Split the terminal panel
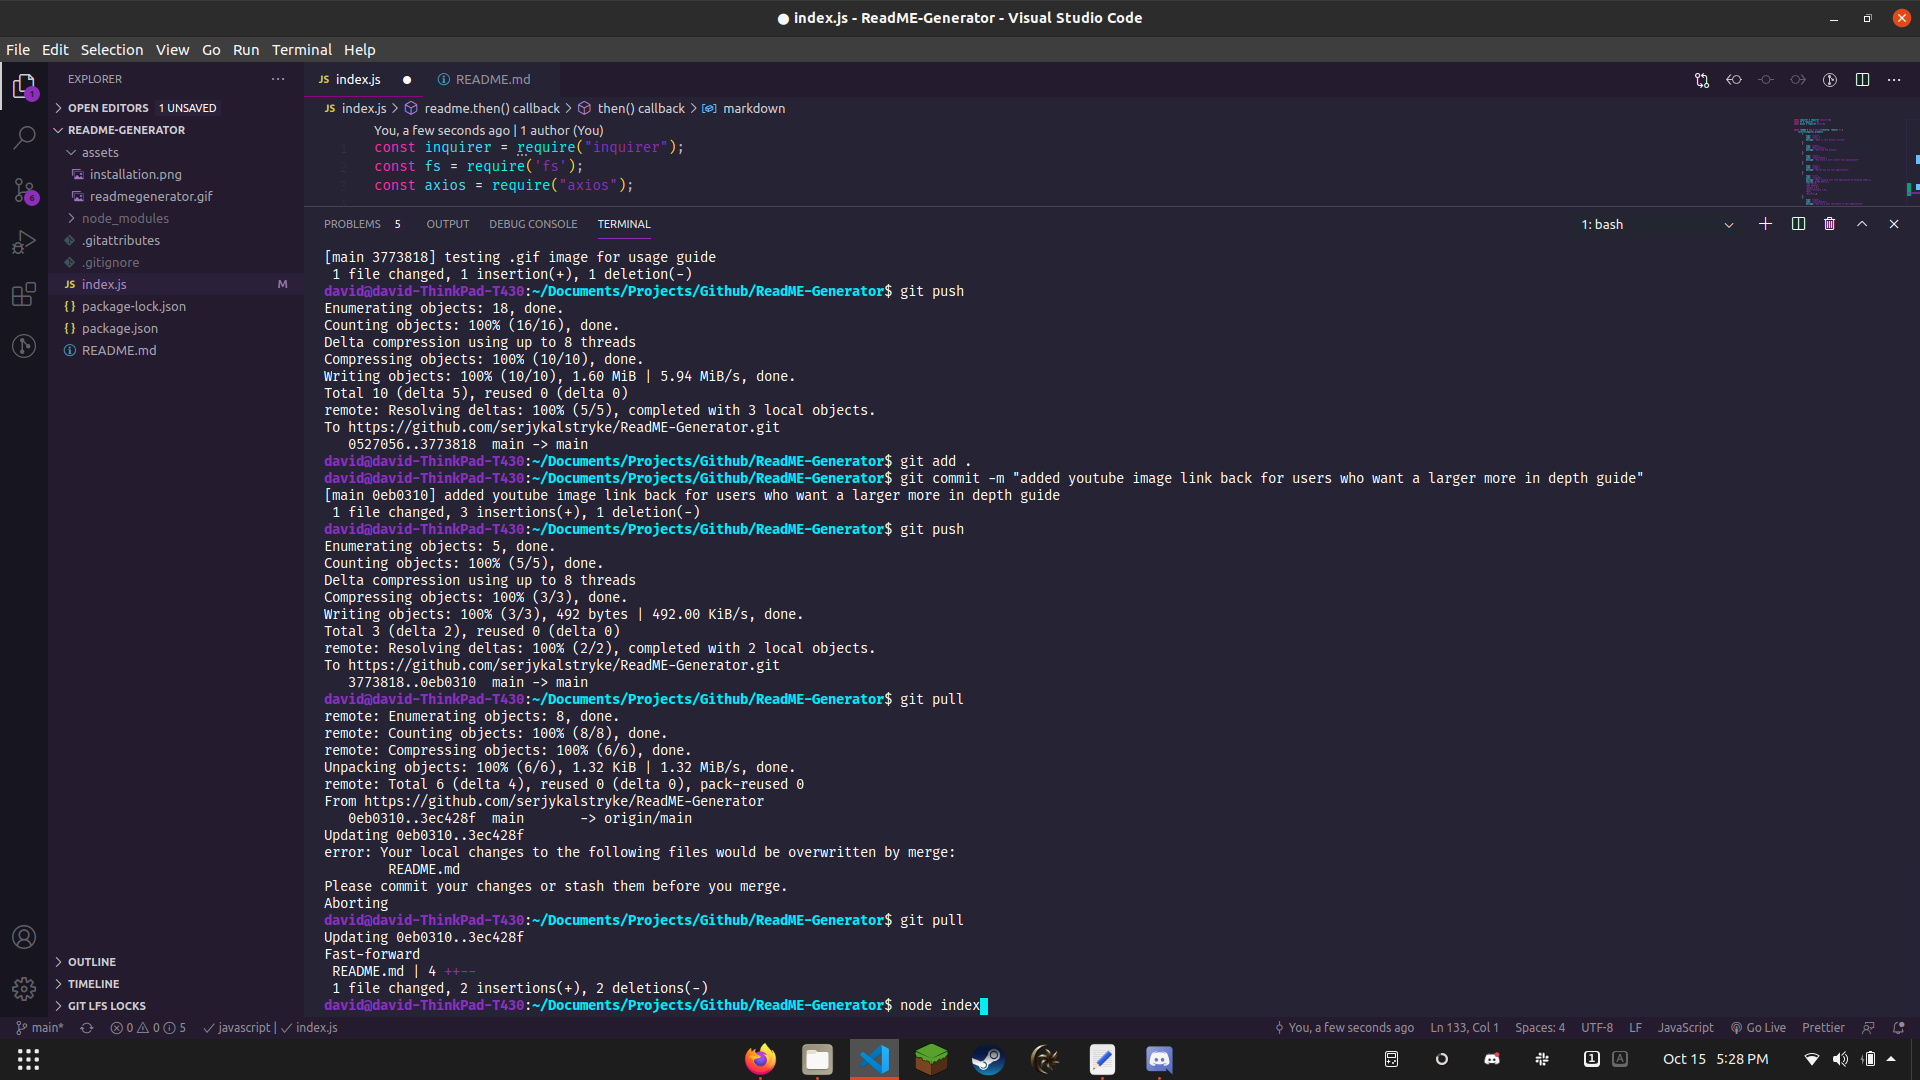Viewport: 1920px width, 1080px height. [1798, 224]
